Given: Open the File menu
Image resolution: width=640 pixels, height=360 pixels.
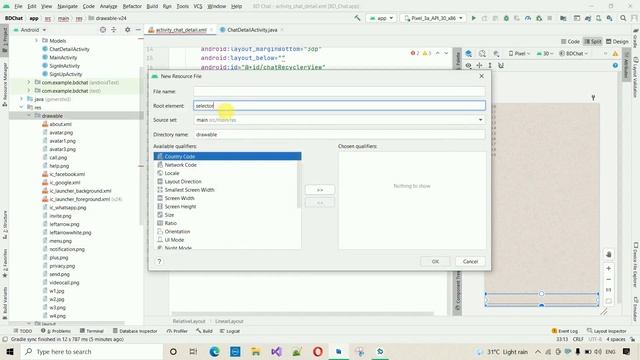Looking at the screenshot, I should point(18,7).
